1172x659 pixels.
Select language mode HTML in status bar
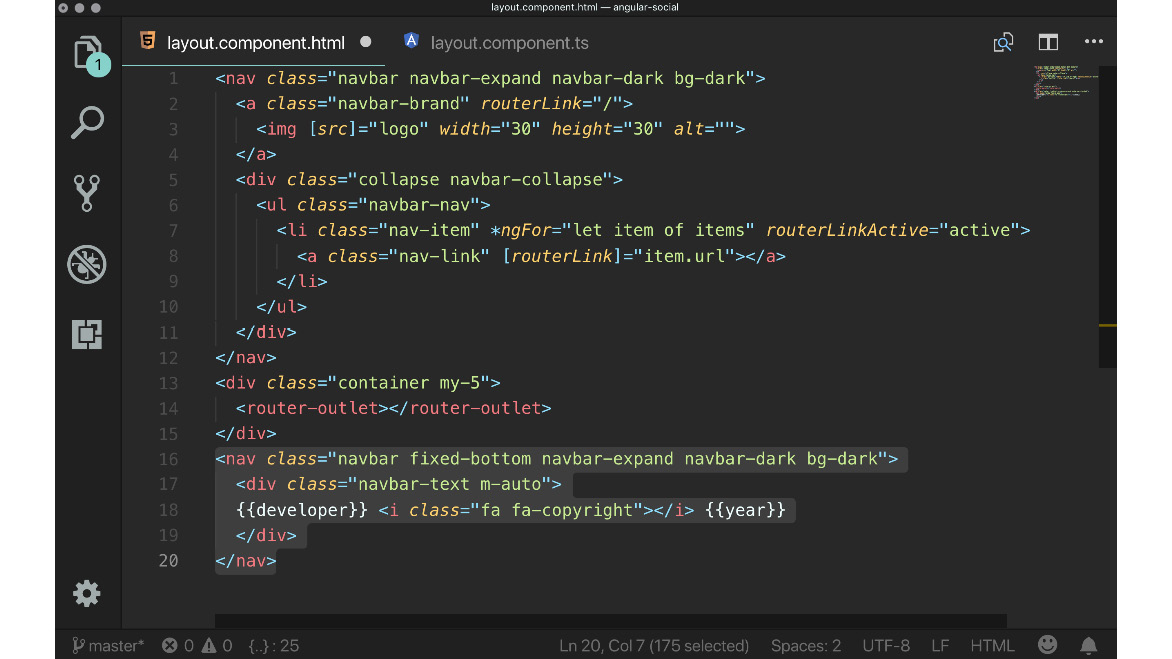click(993, 646)
